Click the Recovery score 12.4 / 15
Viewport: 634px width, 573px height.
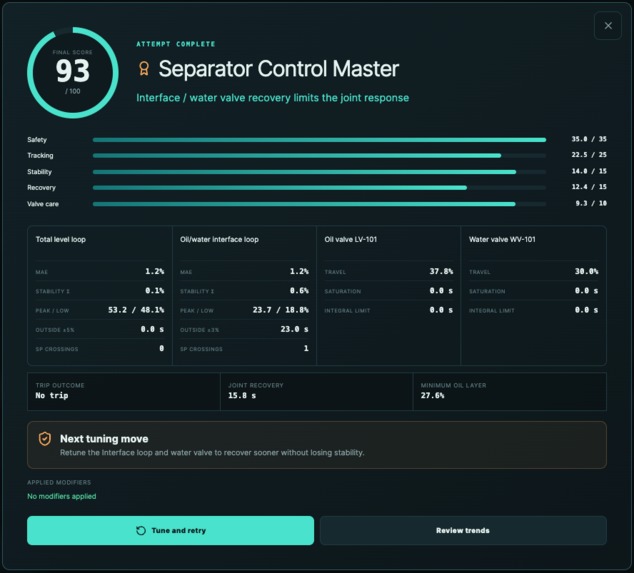tap(589, 187)
